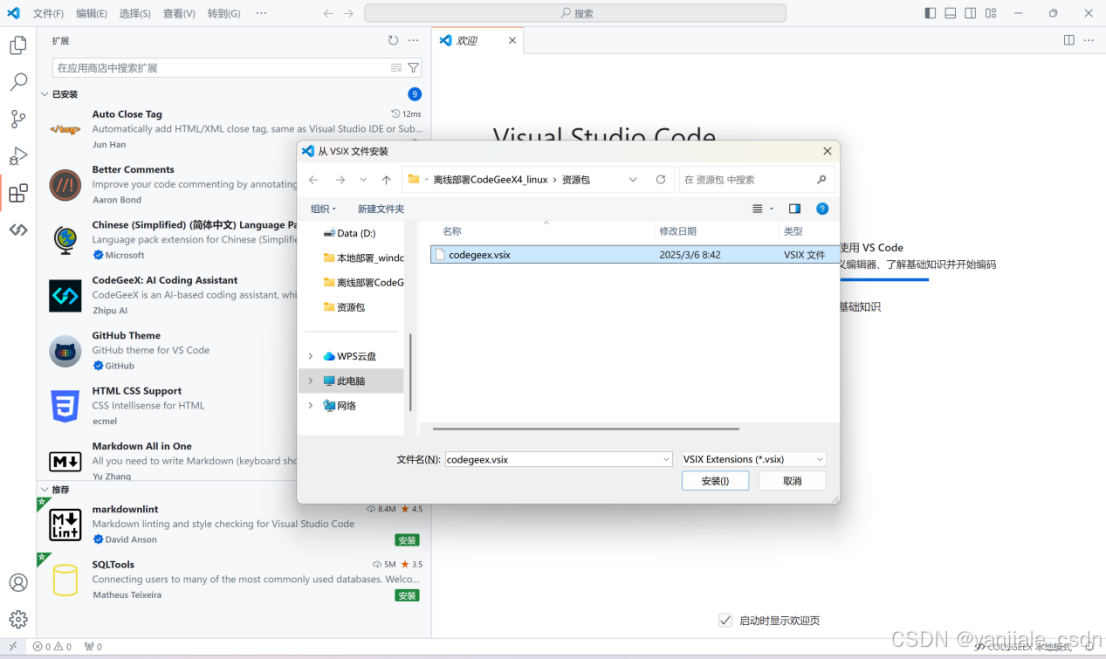Open VS Code Settings via the gear icon
The width and height of the screenshot is (1106, 659).
point(18,619)
